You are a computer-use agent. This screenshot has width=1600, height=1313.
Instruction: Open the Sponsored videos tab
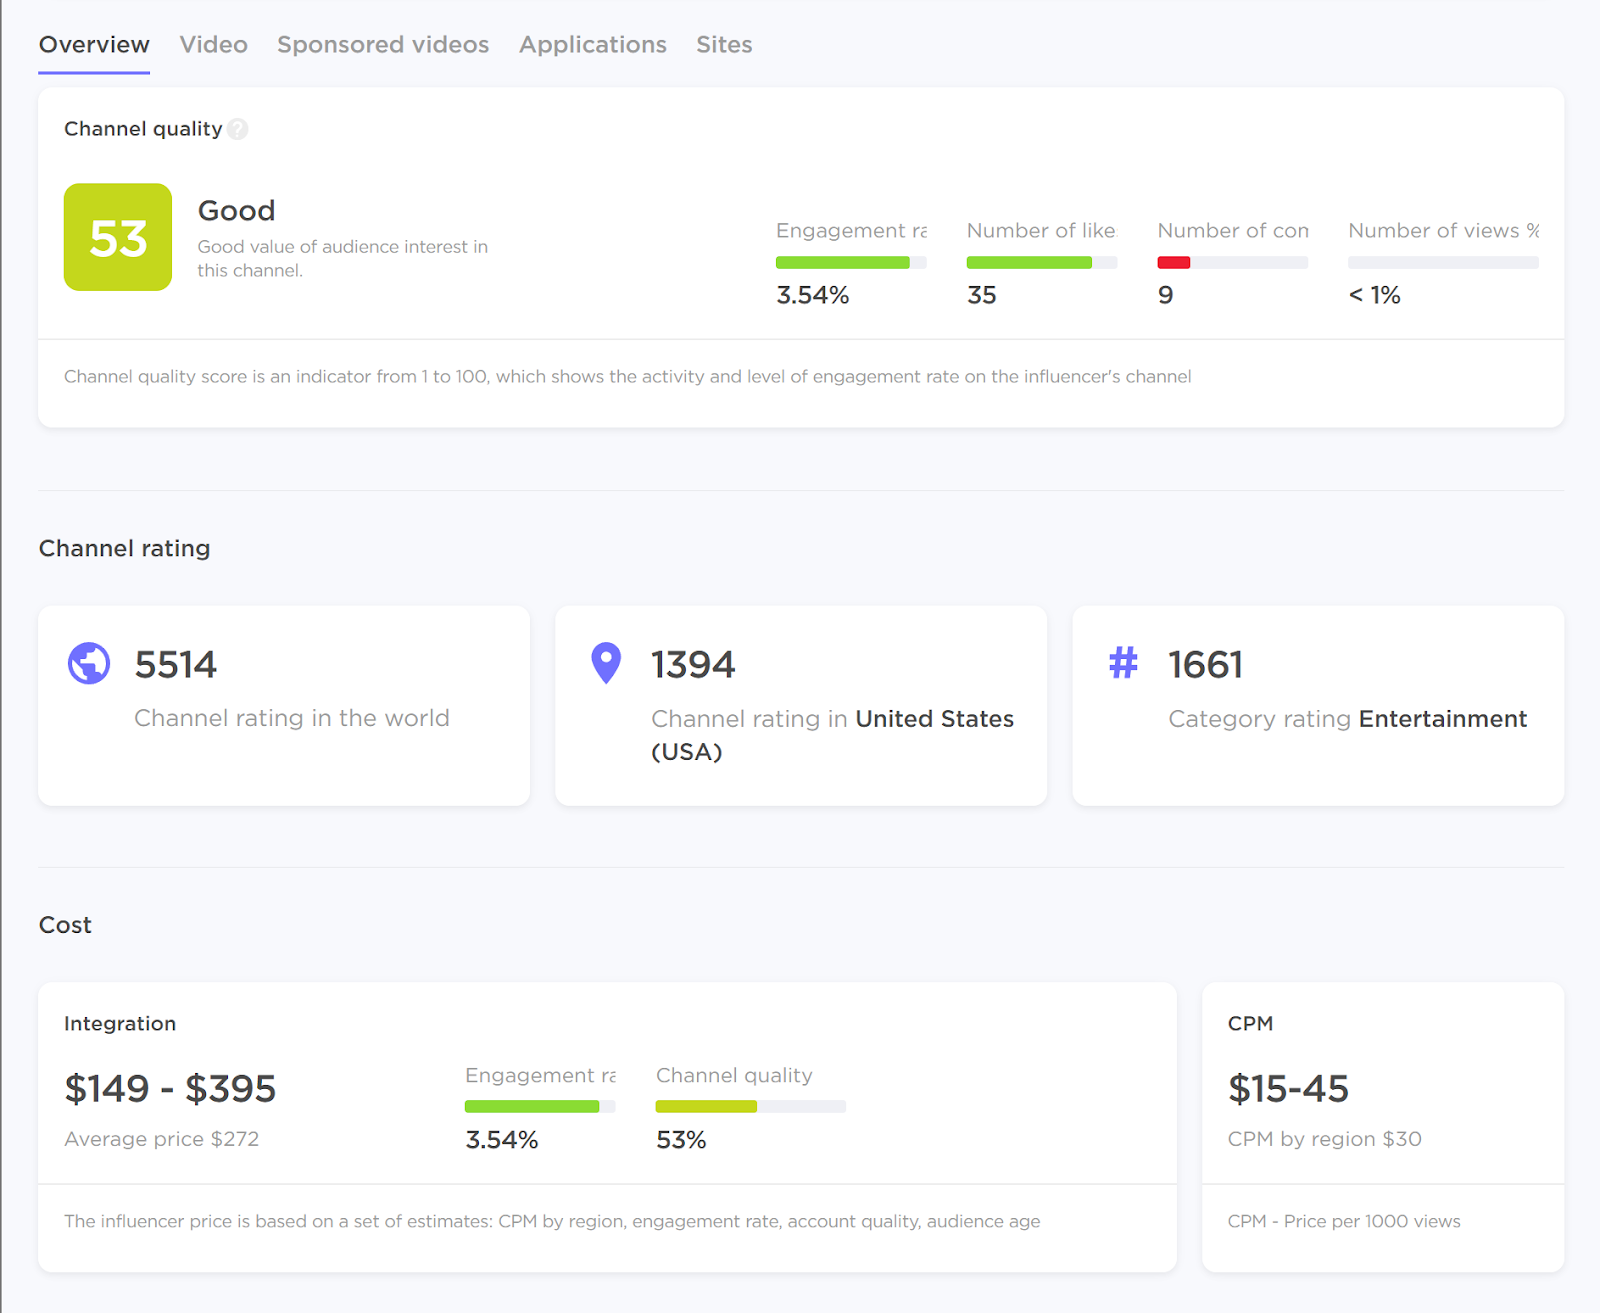pos(383,44)
